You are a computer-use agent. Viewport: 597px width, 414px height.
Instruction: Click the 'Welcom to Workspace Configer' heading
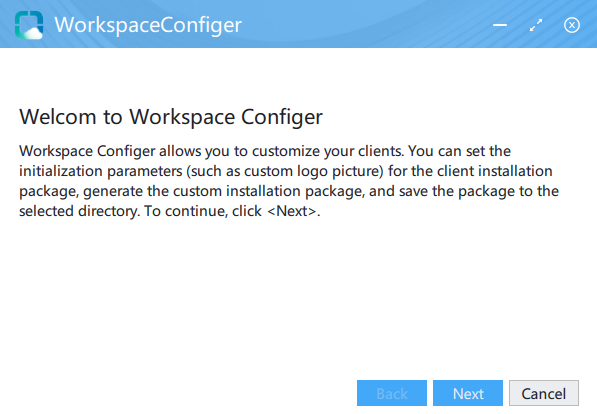(x=171, y=117)
